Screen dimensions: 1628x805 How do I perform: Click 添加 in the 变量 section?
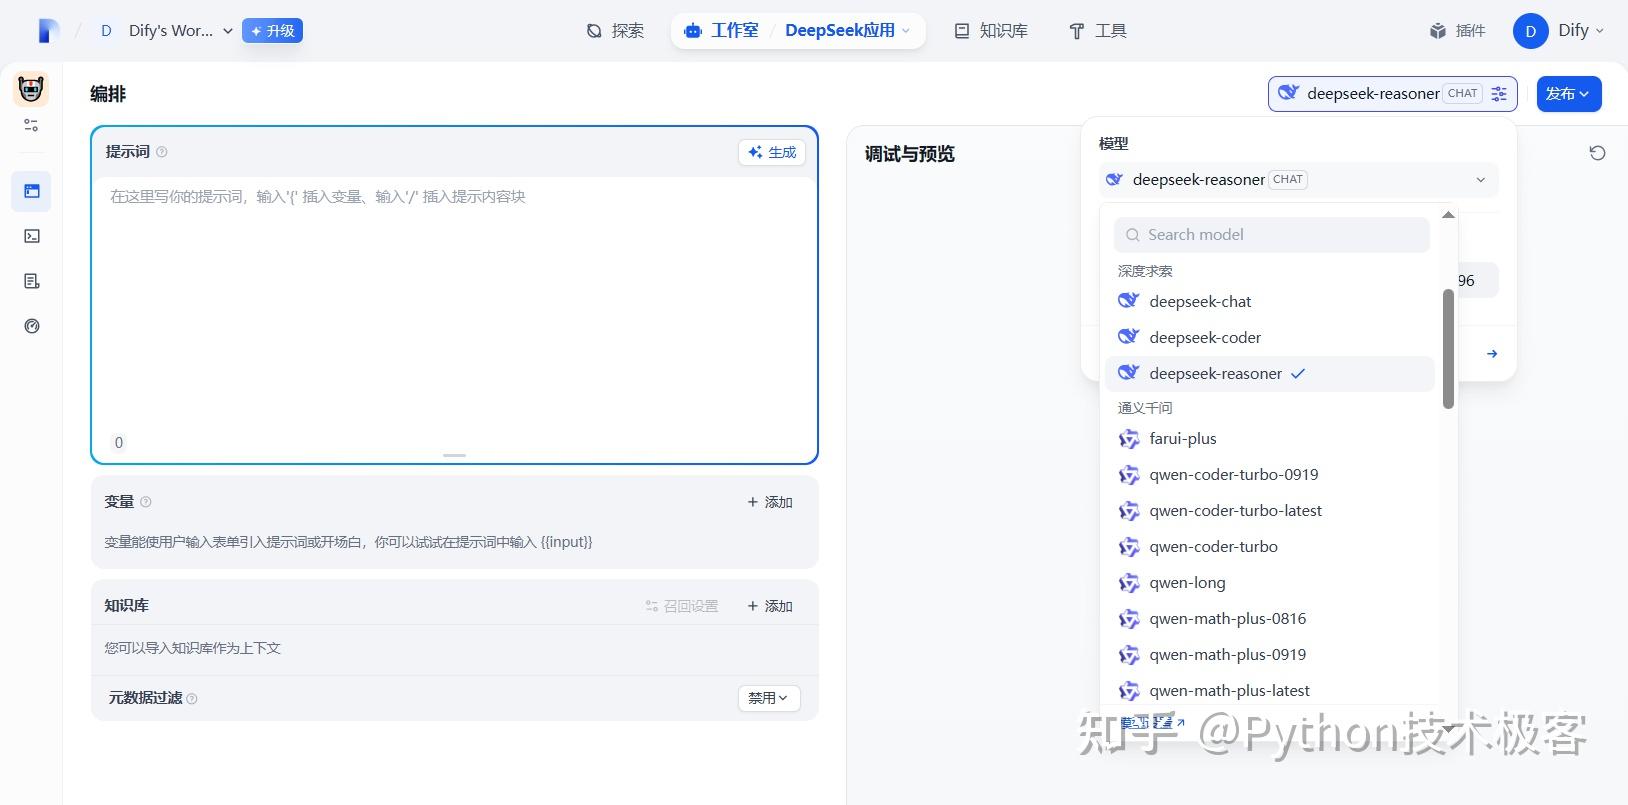click(x=770, y=502)
